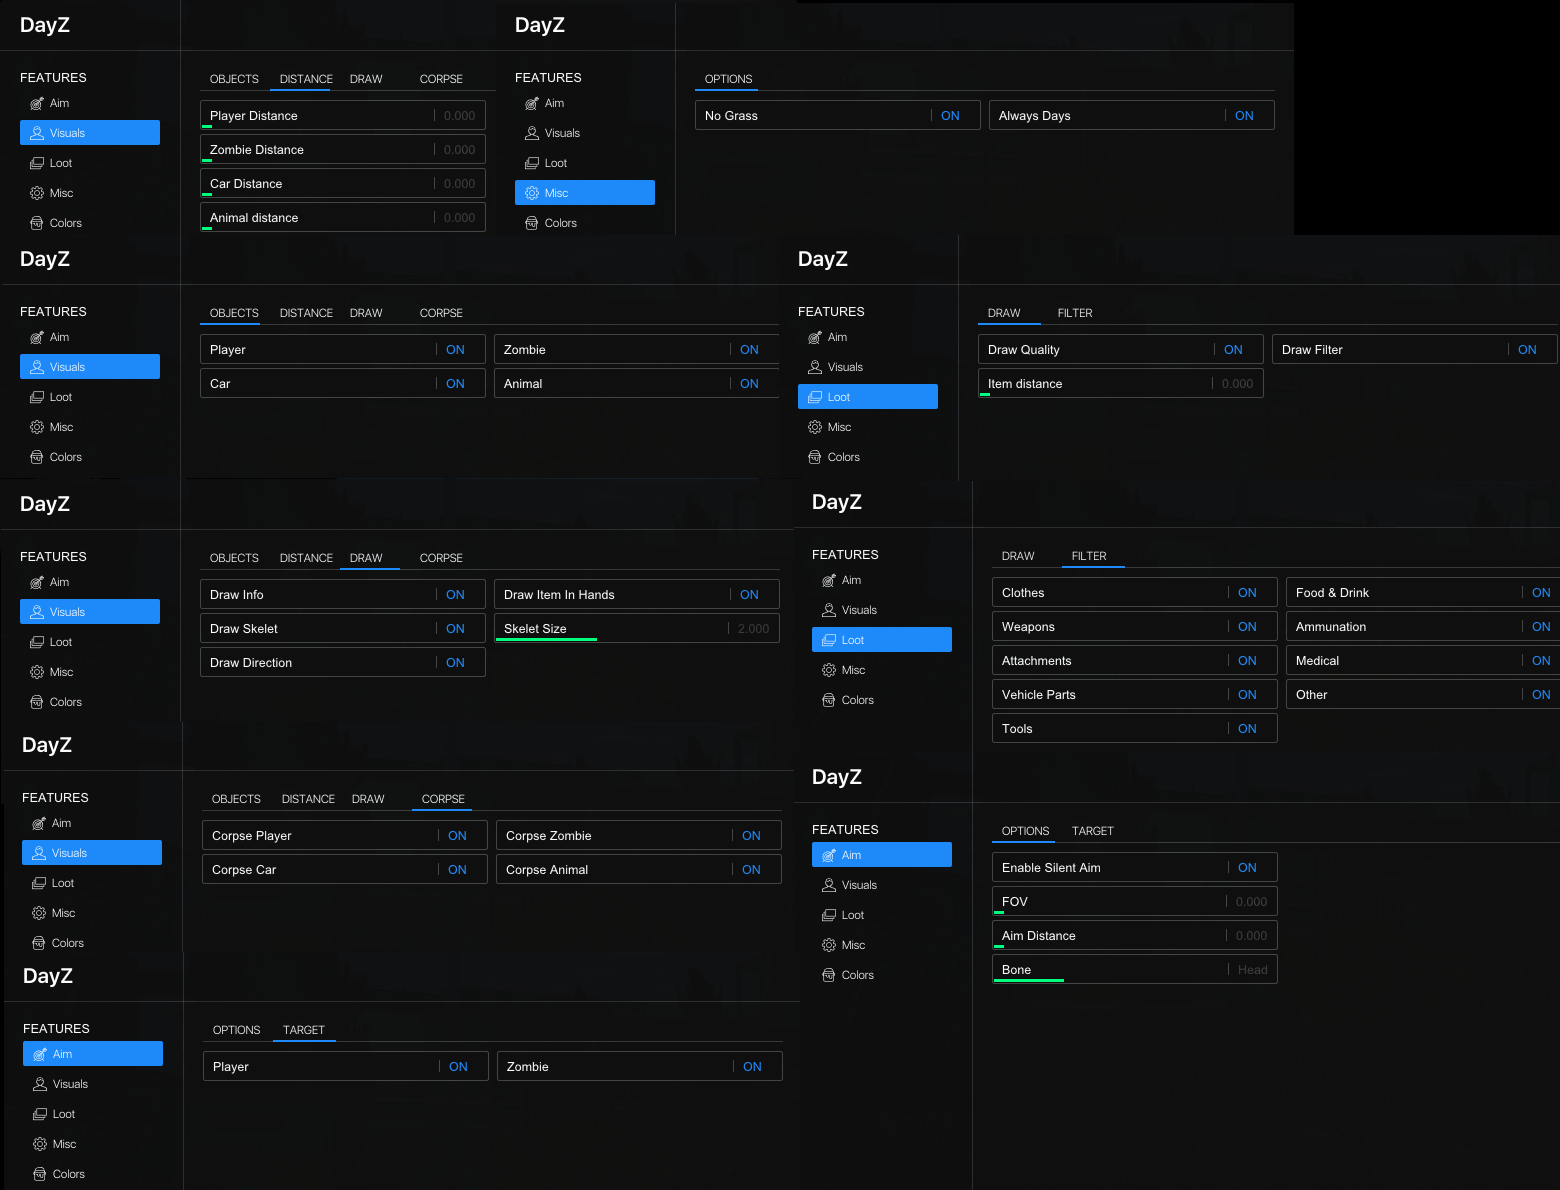Viewport: 1560px width, 1190px height.
Task: Click Visuals person icon in No Grass panel
Action: click(x=532, y=133)
